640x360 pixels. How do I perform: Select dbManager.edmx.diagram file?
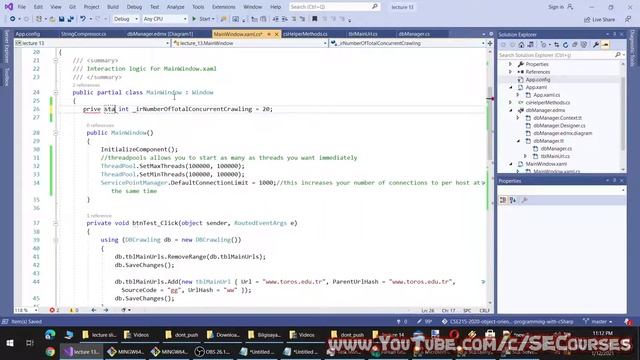(562, 133)
